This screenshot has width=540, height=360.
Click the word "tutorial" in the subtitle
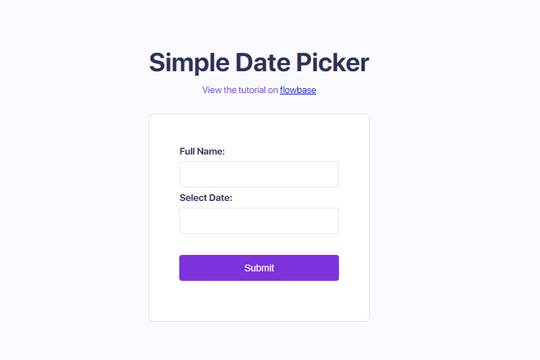click(252, 90)
